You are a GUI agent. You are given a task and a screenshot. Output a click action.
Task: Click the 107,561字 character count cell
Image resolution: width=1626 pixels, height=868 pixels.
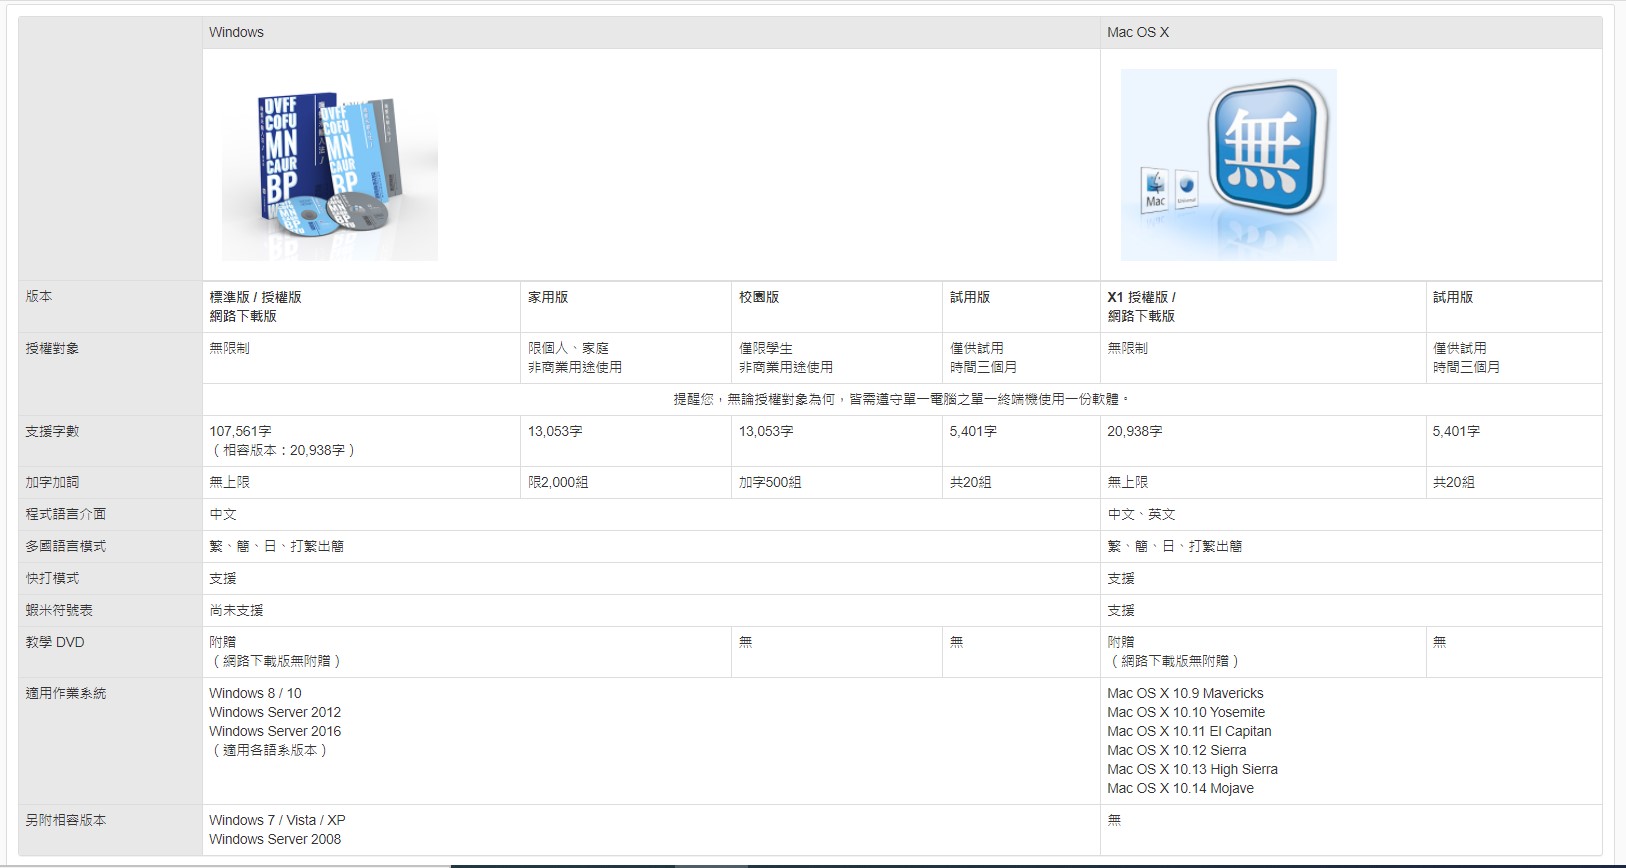click(361, 440)
